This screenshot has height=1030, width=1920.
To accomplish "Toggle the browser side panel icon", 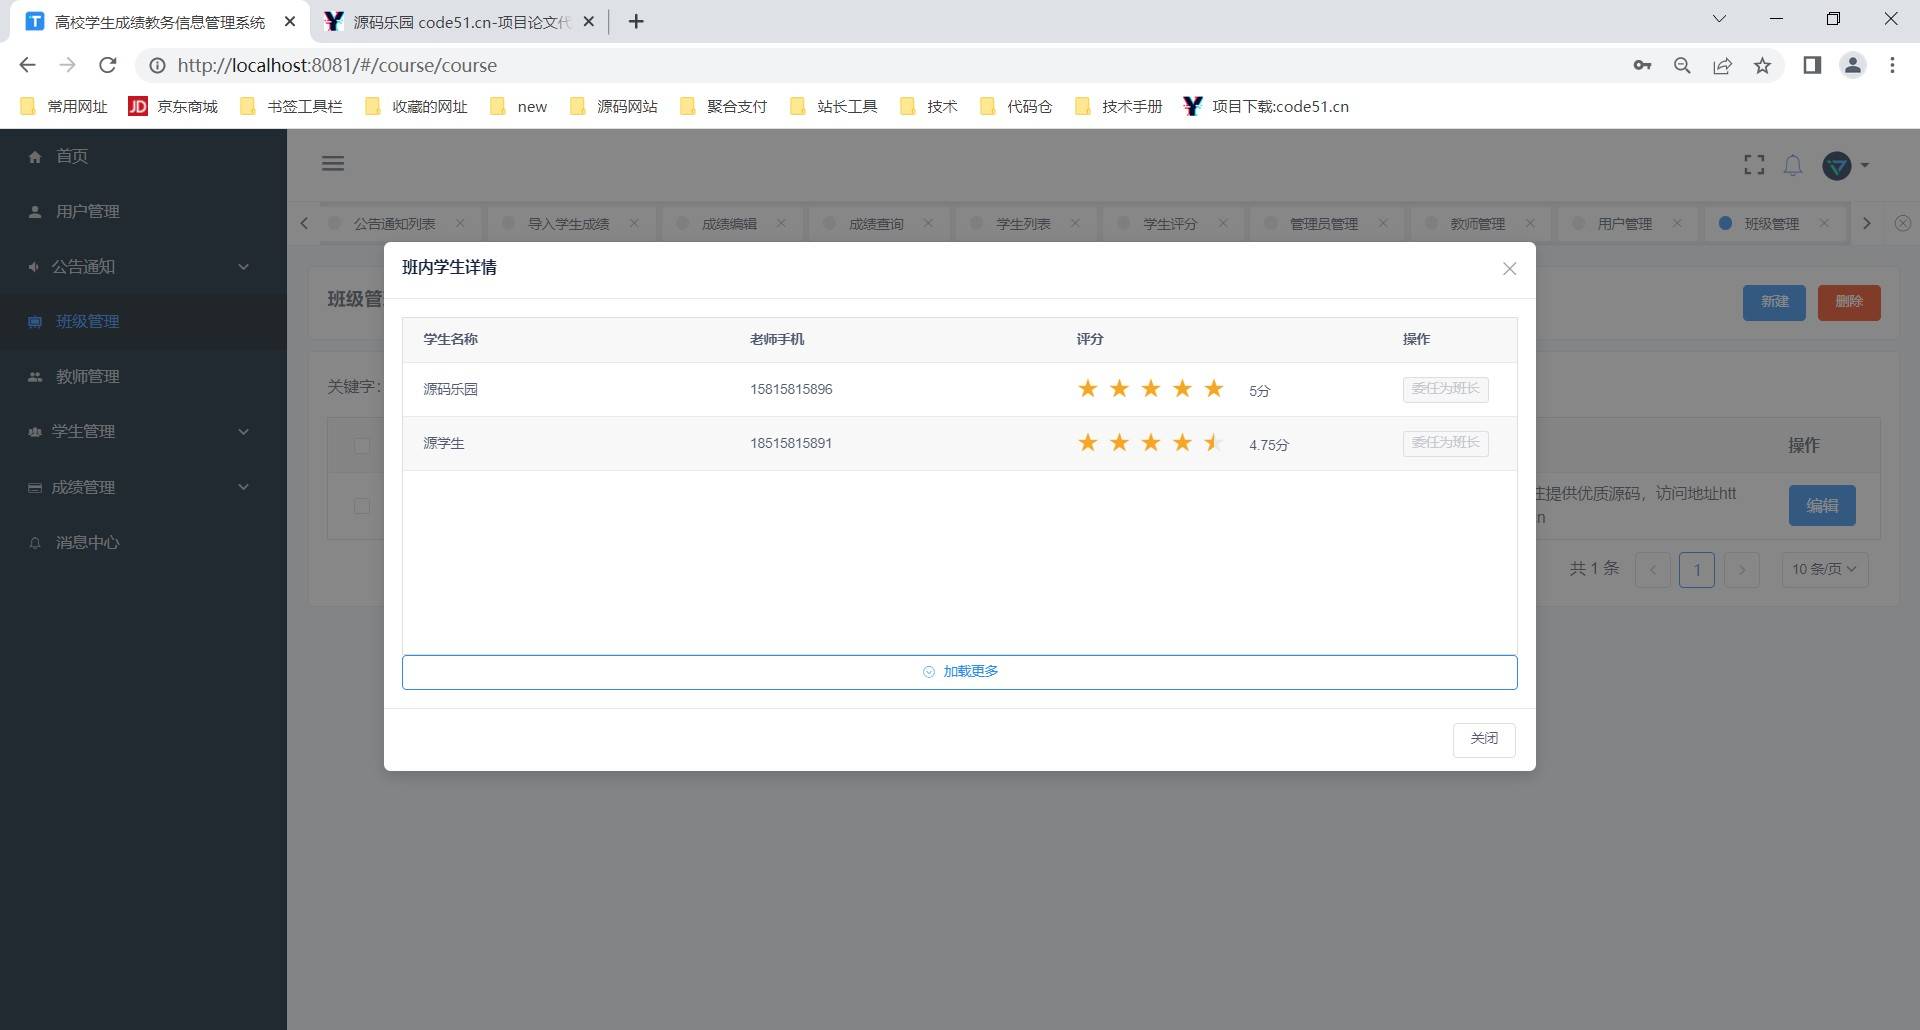I will (x=1812, y=65).
